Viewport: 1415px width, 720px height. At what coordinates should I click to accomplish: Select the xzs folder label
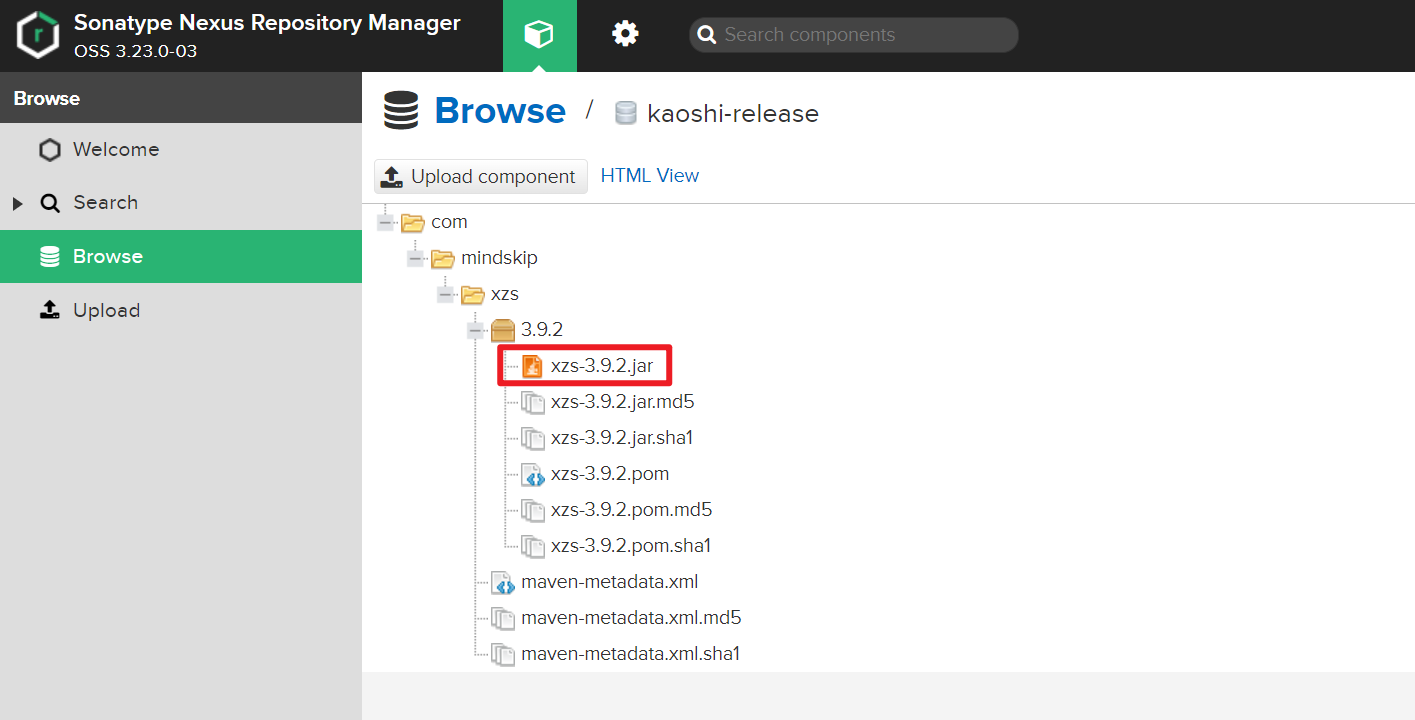(x=505, y=294)
